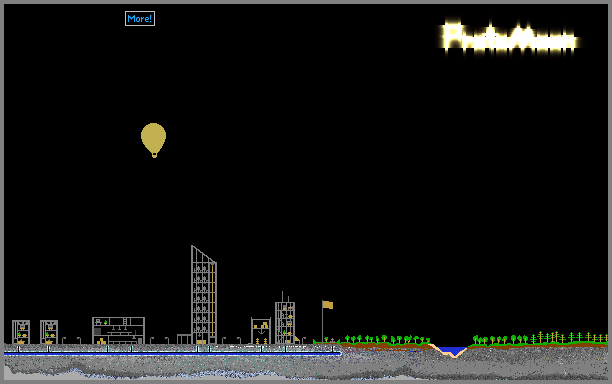
Task: Select the second small tower building
Action: pos(49,332)
